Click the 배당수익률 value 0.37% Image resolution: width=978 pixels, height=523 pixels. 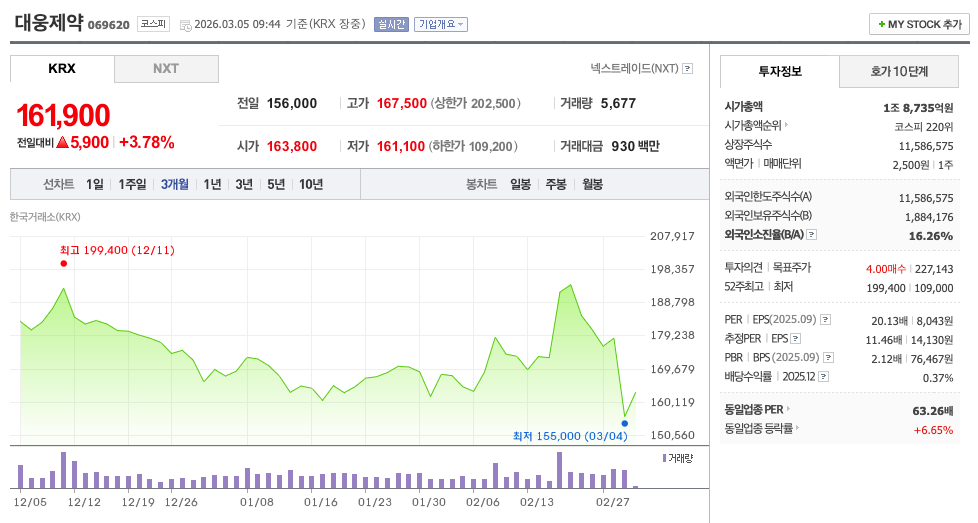[x=938, y=378]
